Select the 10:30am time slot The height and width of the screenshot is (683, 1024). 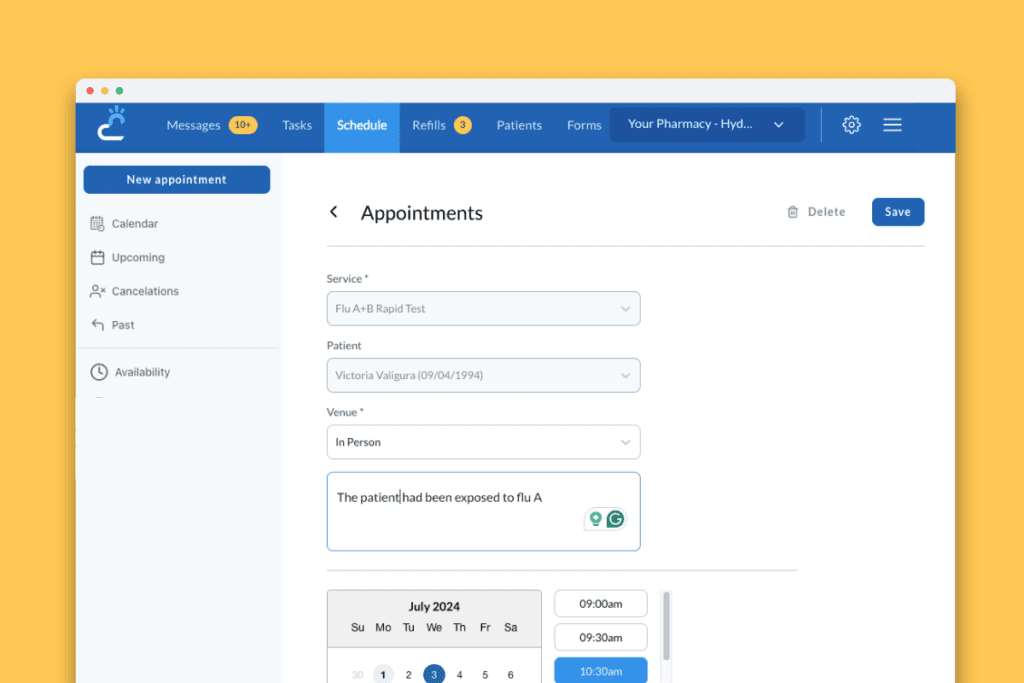coord(600,671)
